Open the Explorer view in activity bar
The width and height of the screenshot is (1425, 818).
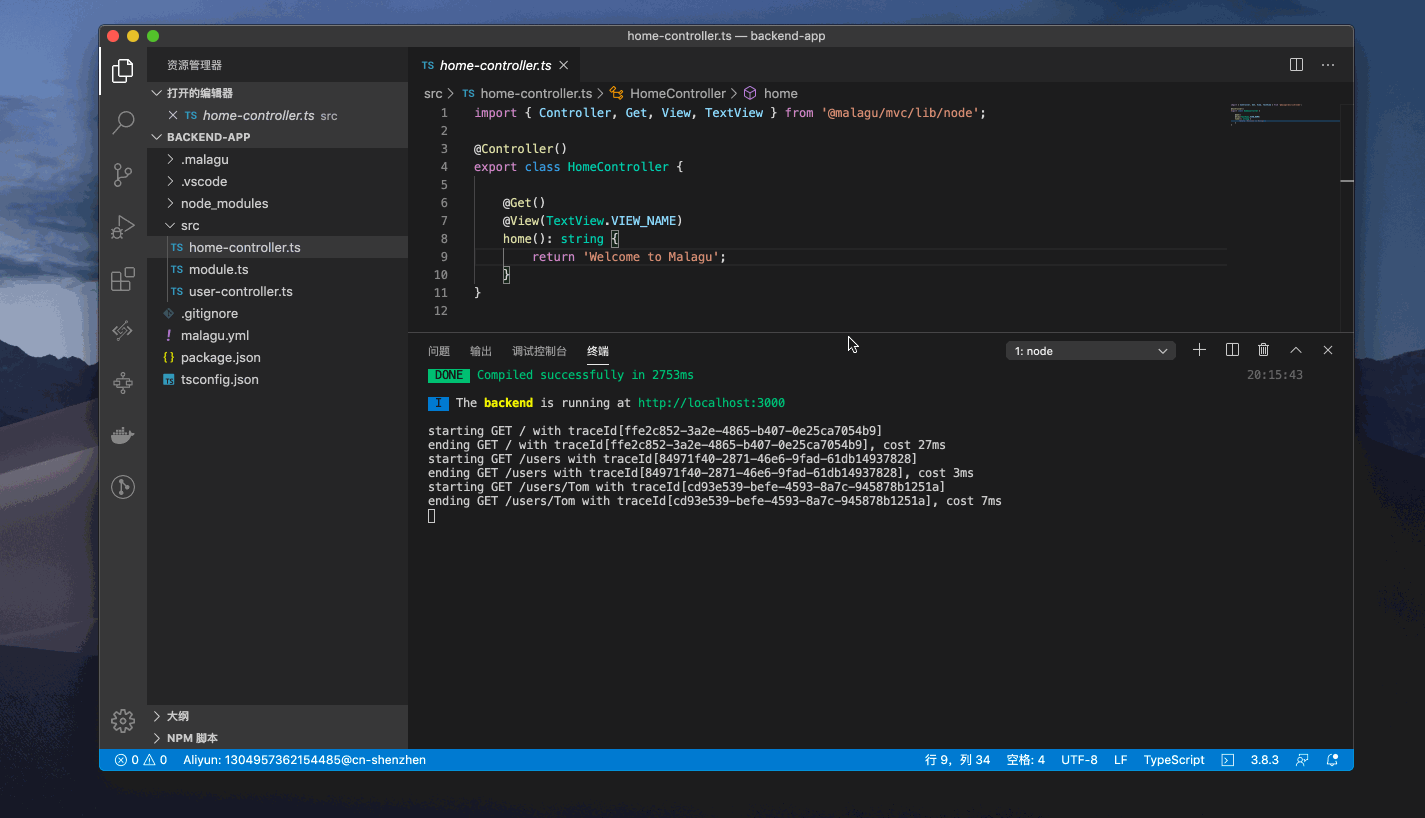coord(123,71)
